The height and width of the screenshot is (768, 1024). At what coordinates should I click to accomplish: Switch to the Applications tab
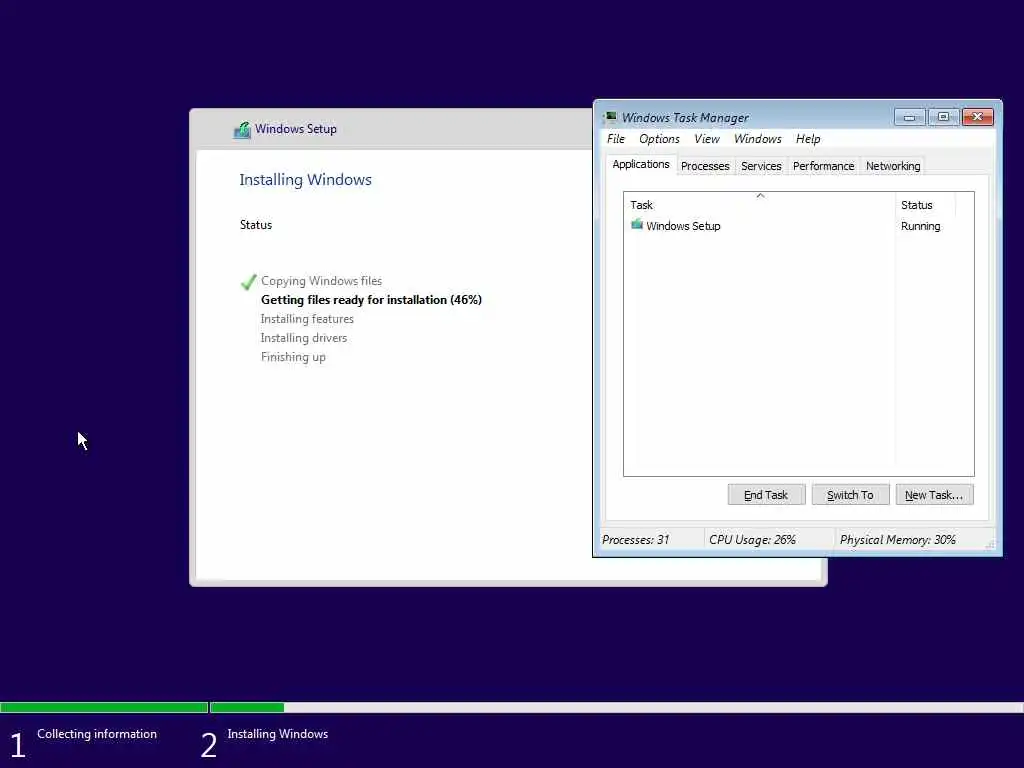coord(641,165)
